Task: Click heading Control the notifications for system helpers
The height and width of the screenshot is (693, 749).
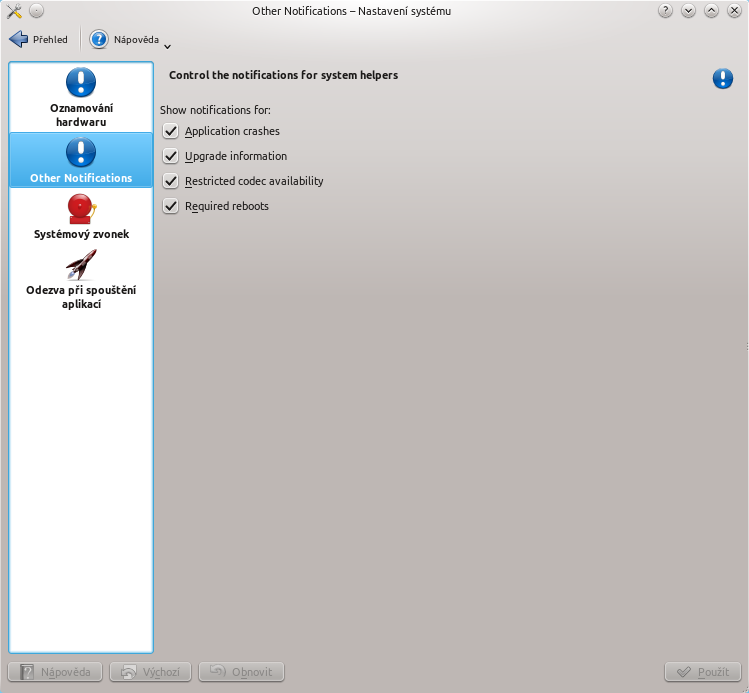Action: coord(284,75)
